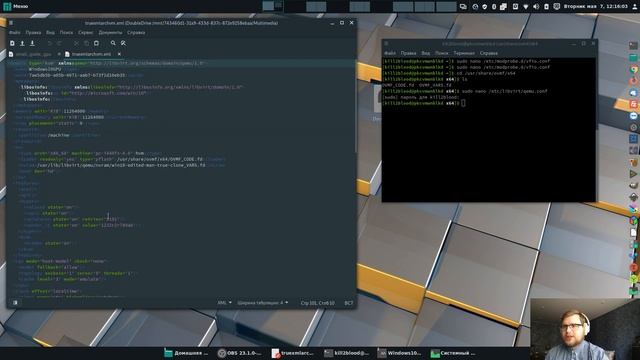Open the Меню application launcher

point(16,6)
